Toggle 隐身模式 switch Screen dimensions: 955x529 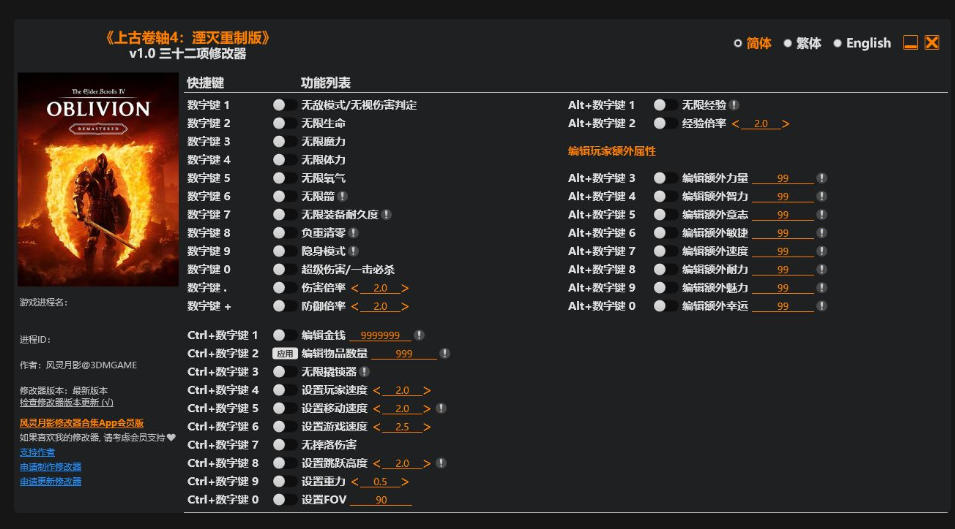click(x=284, y=251)
